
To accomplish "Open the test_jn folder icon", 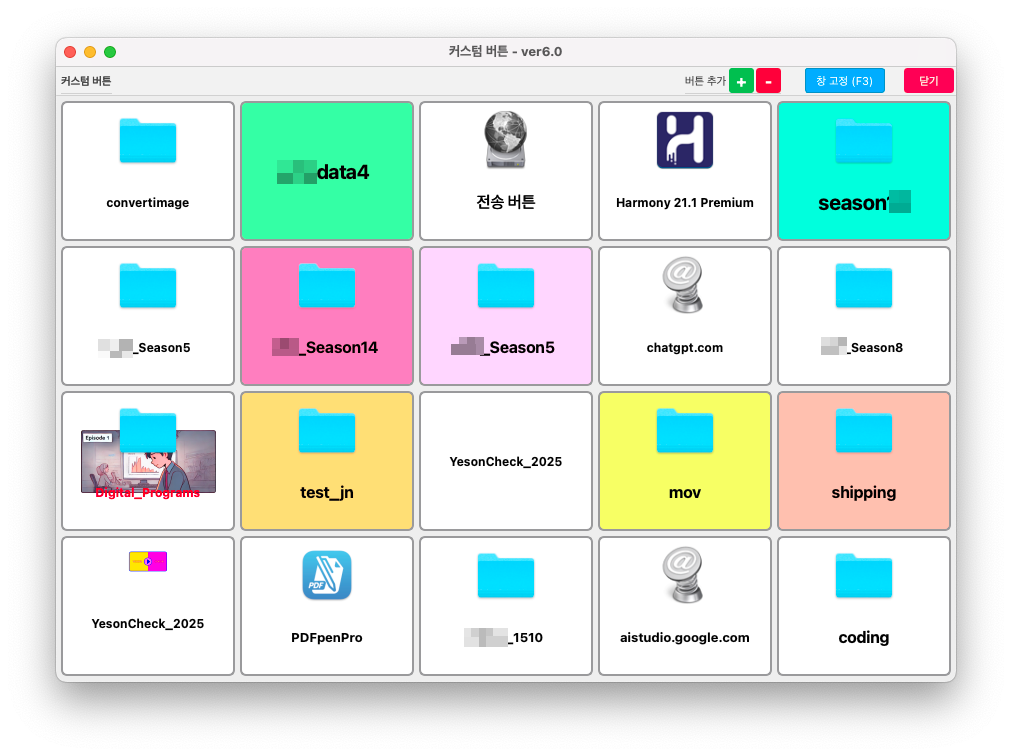I will (x=327, y=431).
